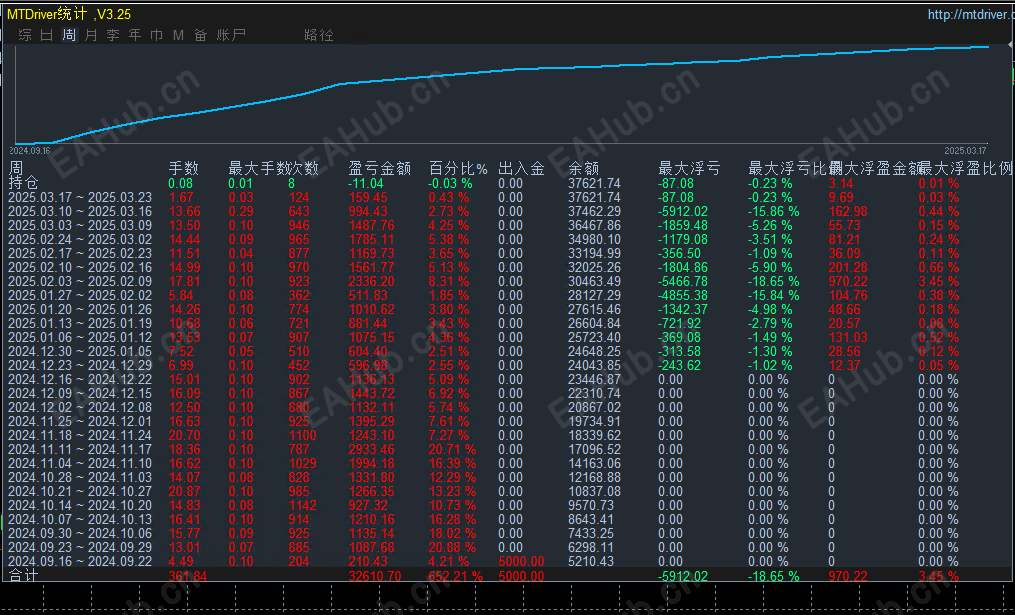This screenshot has height=615, width=1015.
Task: Select week row 2025.02.03 ~ 2025.02.09
Action: click(x=80, y=282)
